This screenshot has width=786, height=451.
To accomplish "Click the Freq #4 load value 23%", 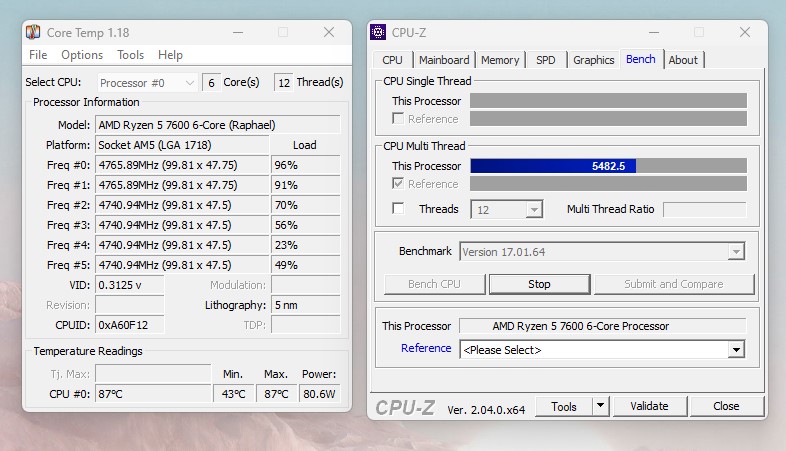I will click(306, 245).
